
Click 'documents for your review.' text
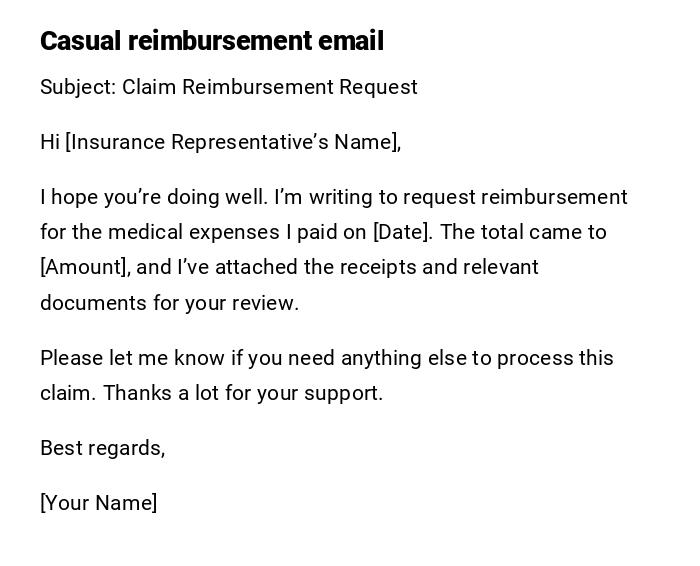[x=169, y=303]
